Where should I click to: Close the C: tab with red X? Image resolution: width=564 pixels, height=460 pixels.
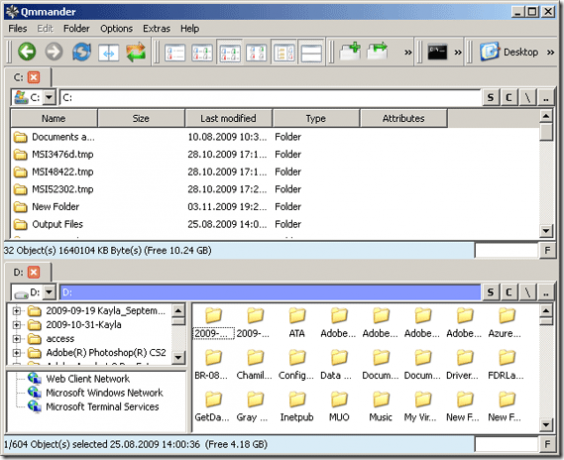(x=34, y=77)
